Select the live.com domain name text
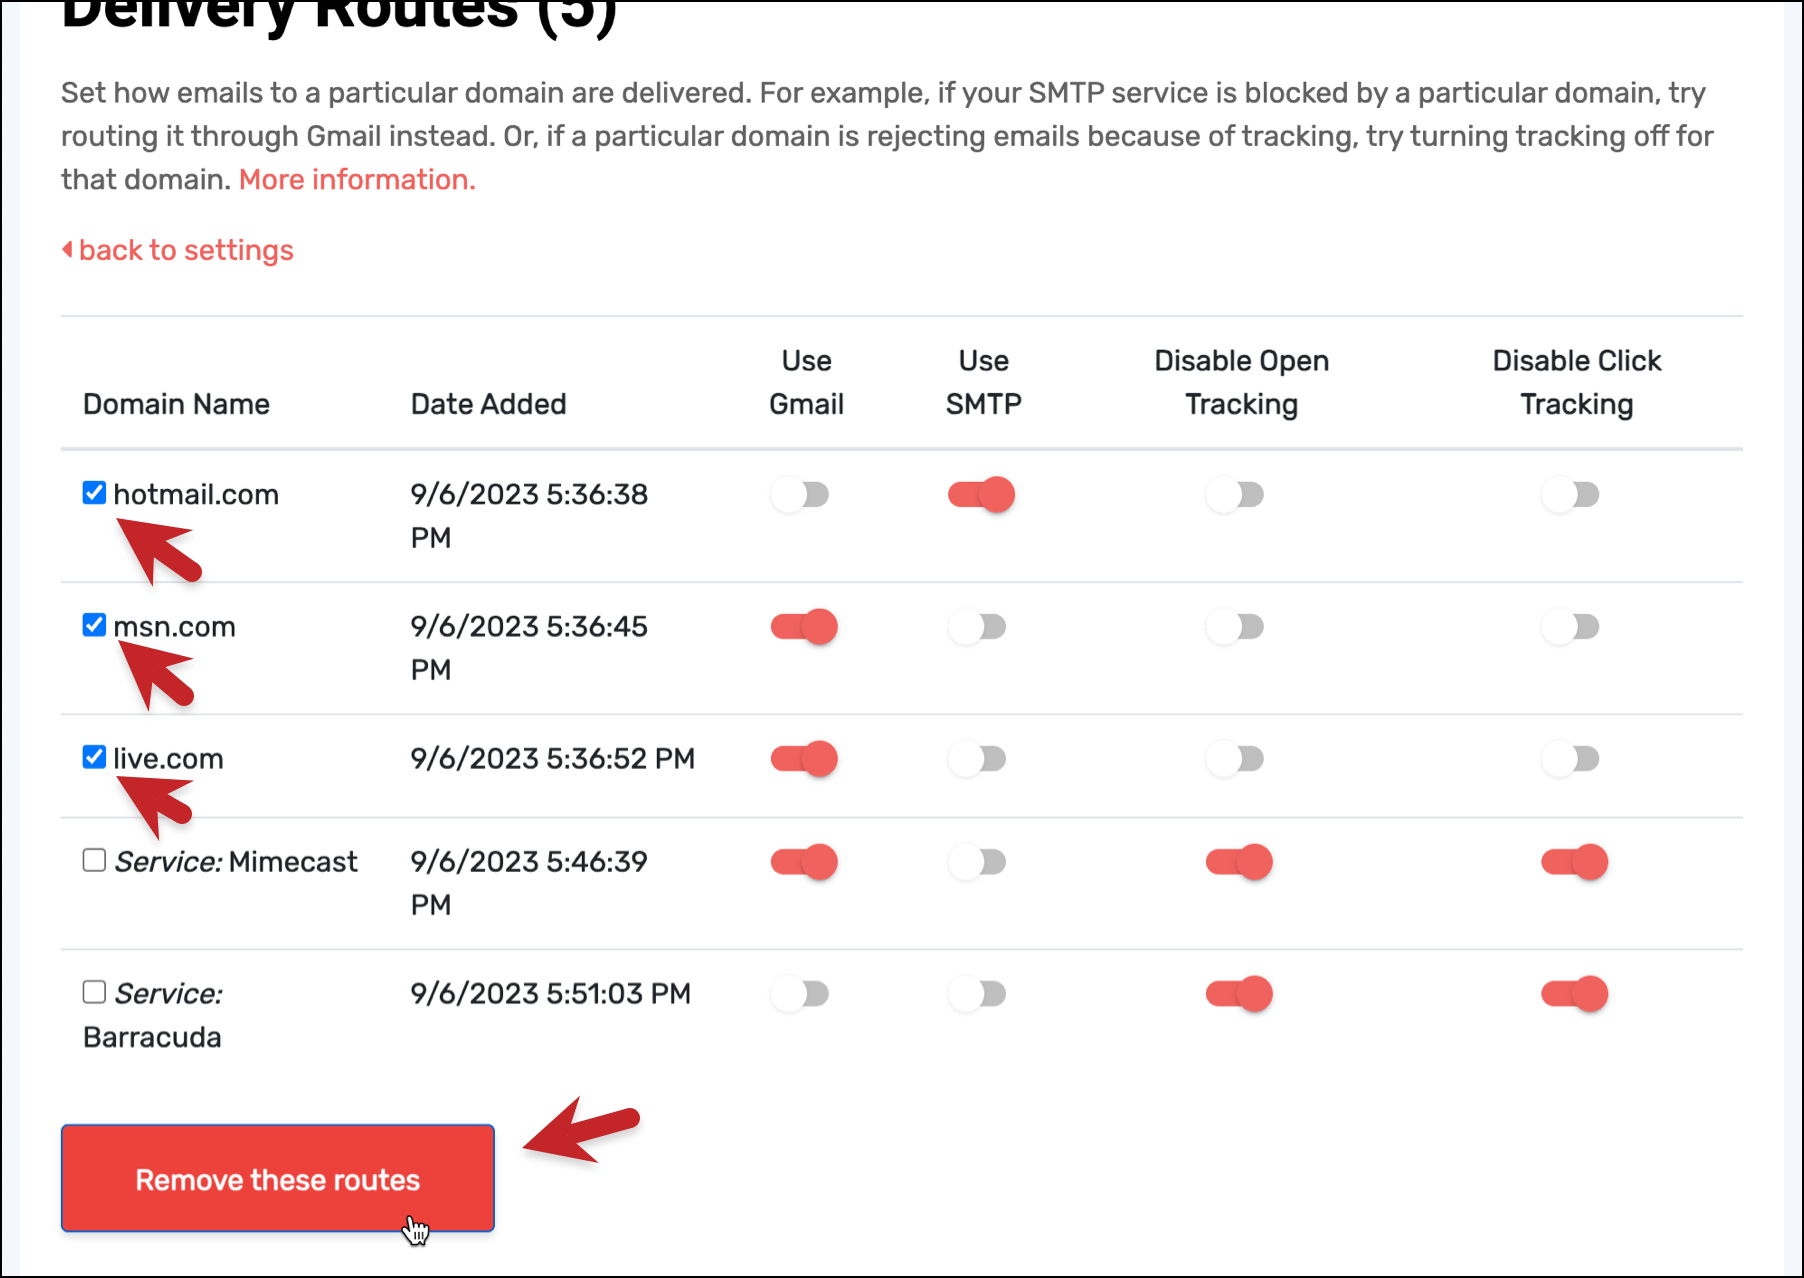 [168, 758]
